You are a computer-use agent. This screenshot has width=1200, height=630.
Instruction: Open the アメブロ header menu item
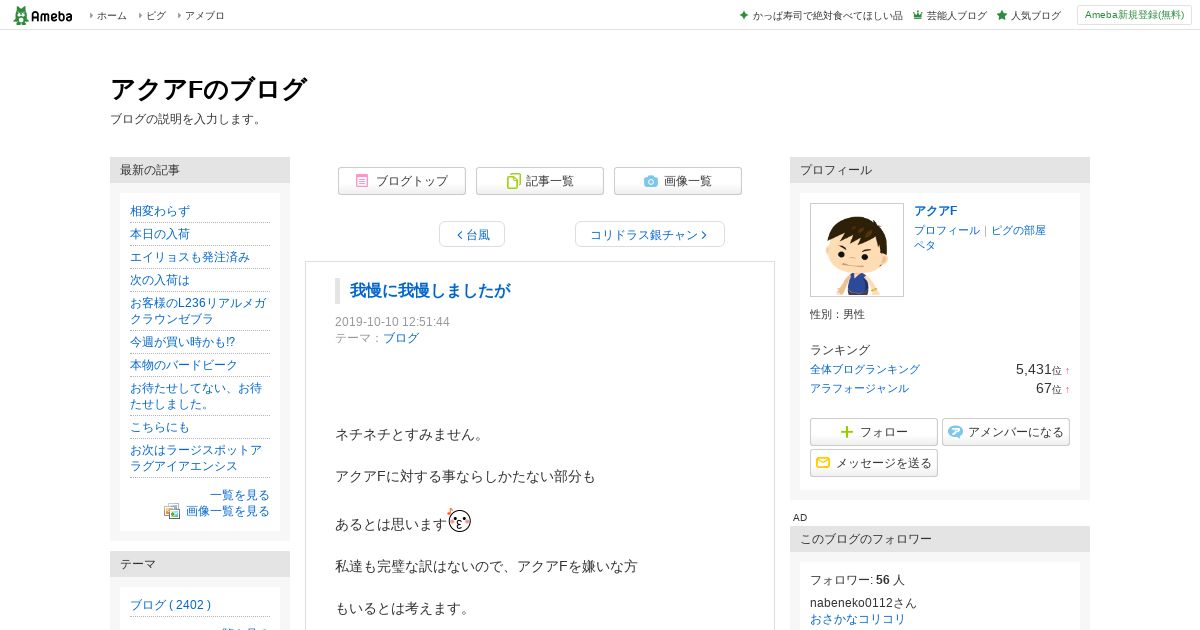click(201, 15)
